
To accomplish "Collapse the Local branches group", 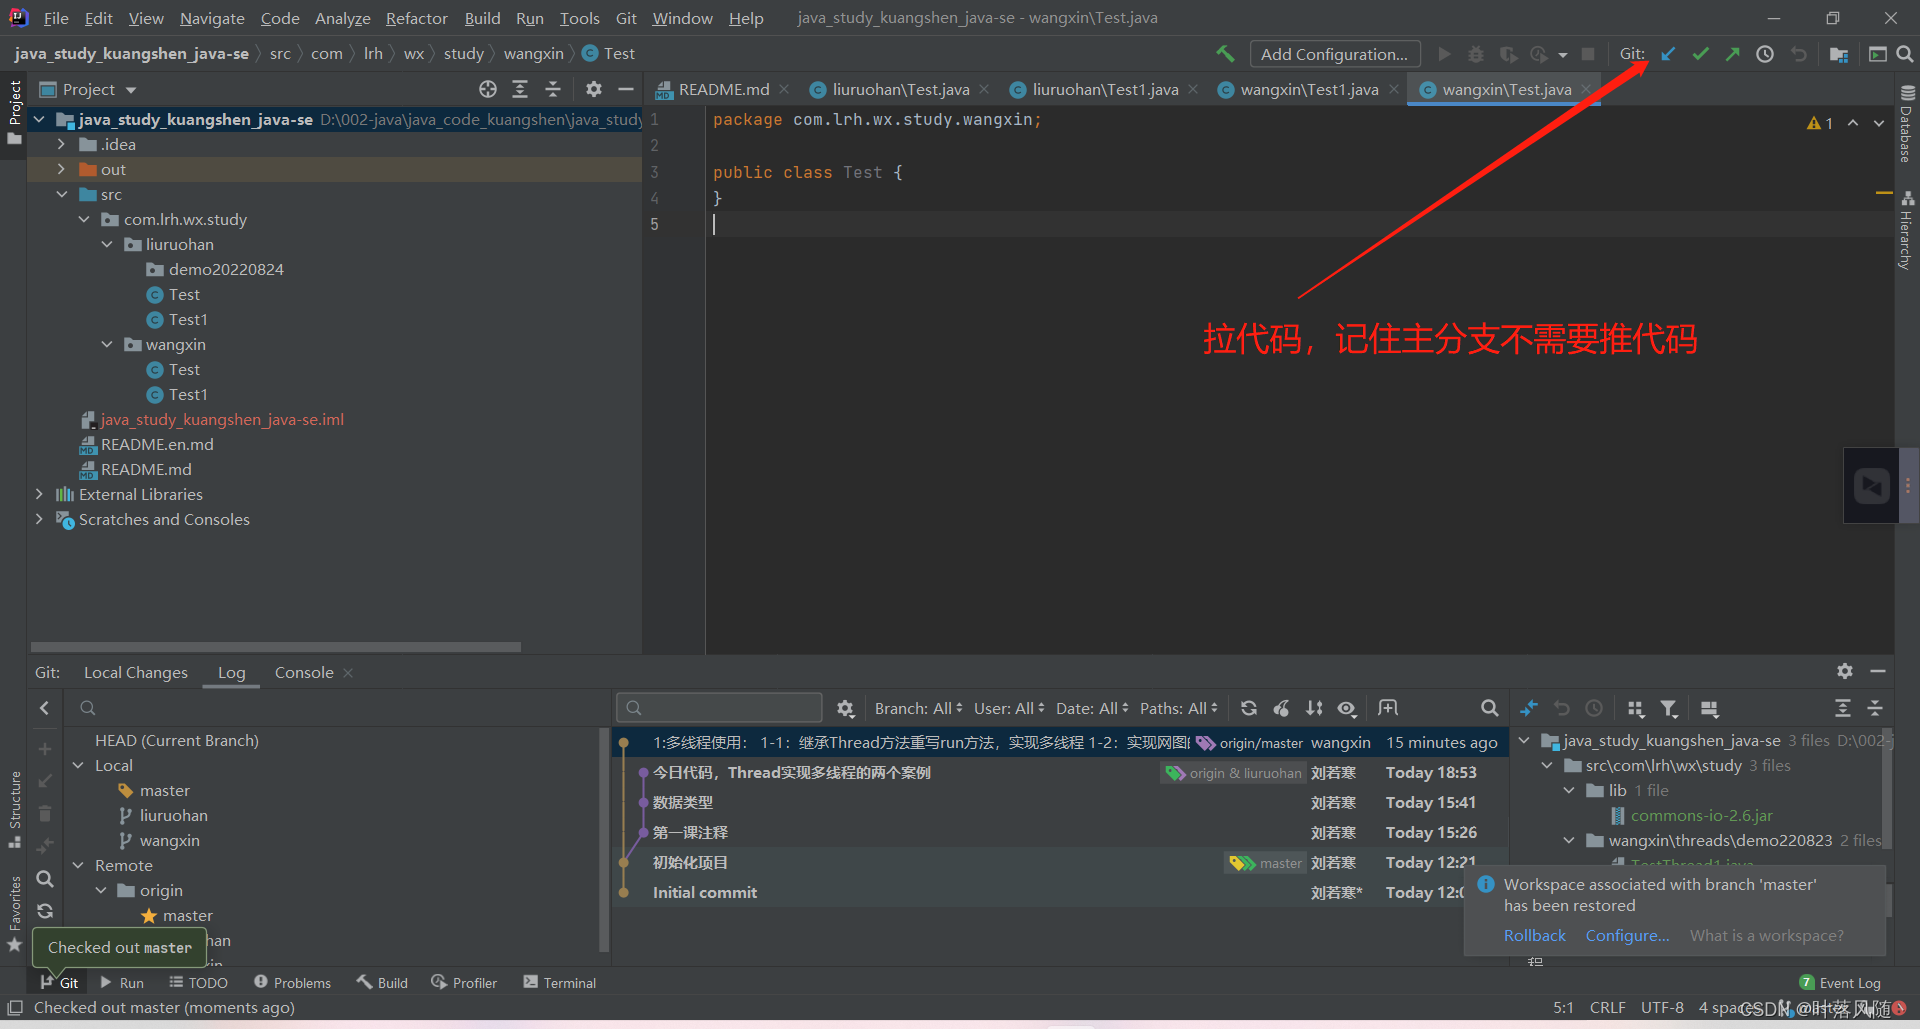I will [79, 765].
